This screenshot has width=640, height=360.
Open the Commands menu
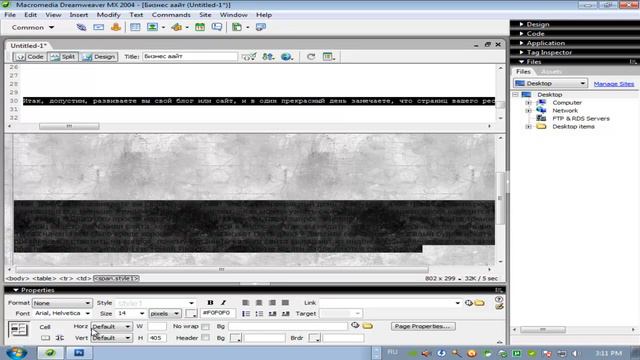coord(171,15)
